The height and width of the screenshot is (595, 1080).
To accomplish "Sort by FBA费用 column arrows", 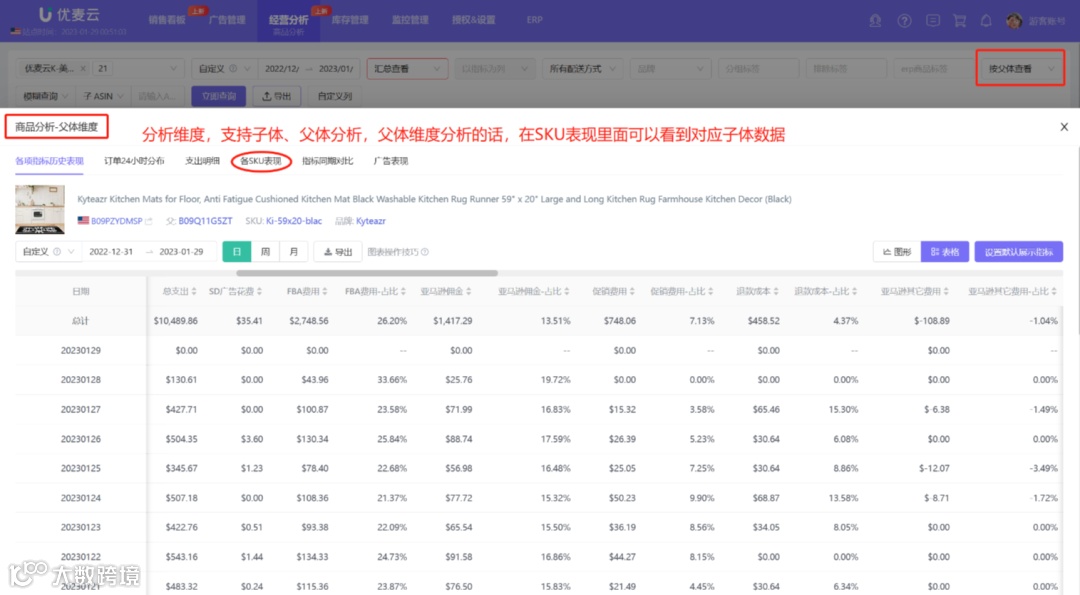I will point(325,291).
